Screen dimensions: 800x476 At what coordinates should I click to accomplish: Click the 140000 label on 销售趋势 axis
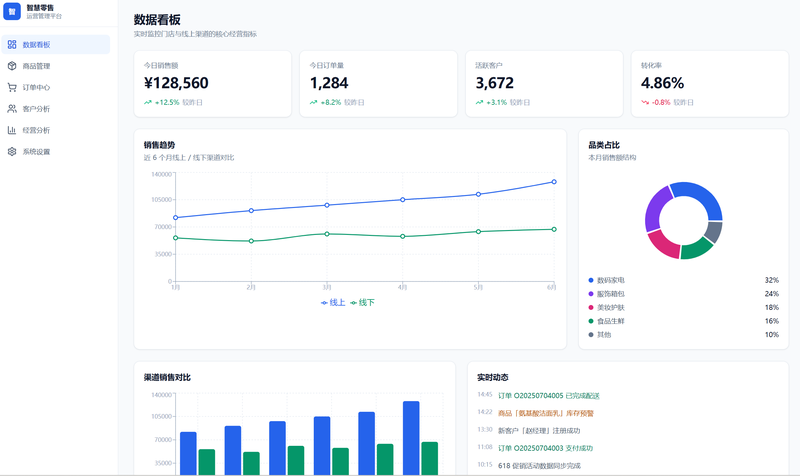click(x=161, y=174)
